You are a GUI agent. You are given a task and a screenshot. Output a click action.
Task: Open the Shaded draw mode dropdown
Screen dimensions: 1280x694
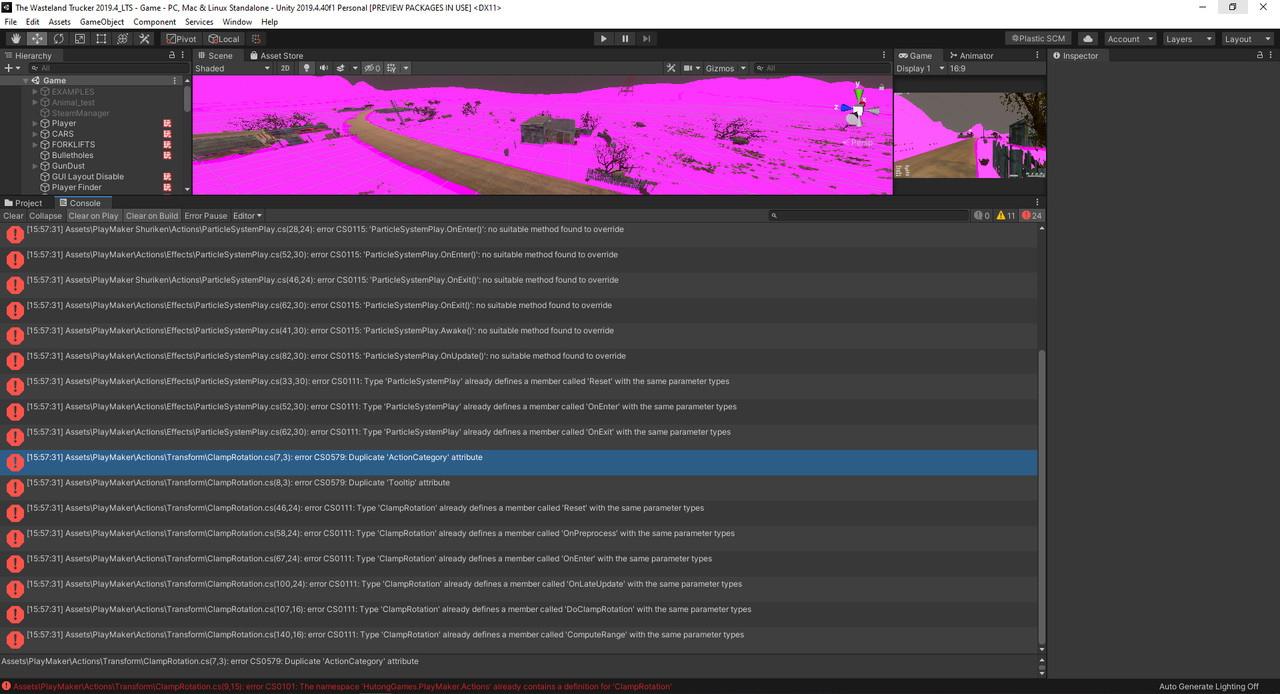click(232, 68)
